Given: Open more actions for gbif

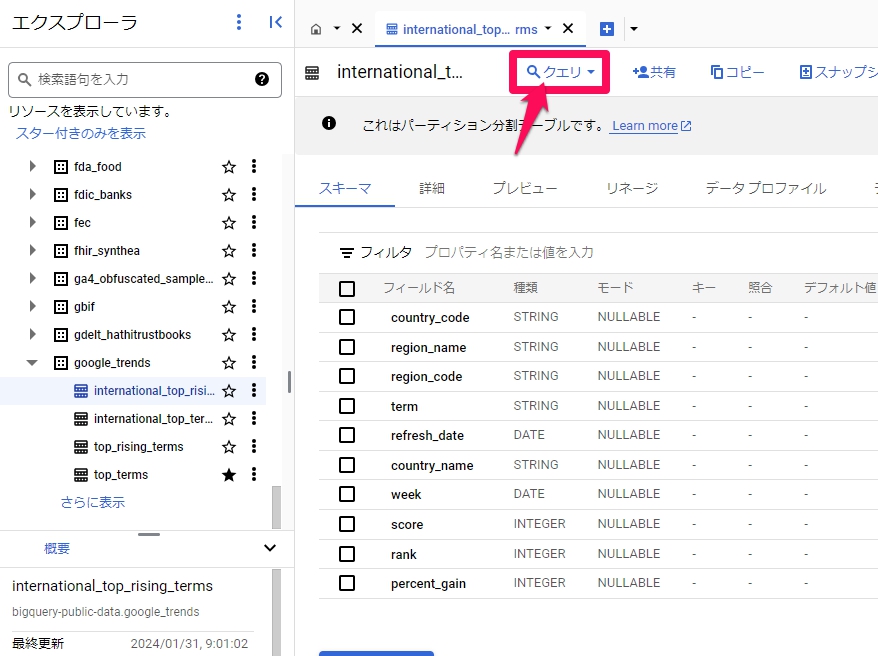Looking at the screenshot, I should click(254, 306).
